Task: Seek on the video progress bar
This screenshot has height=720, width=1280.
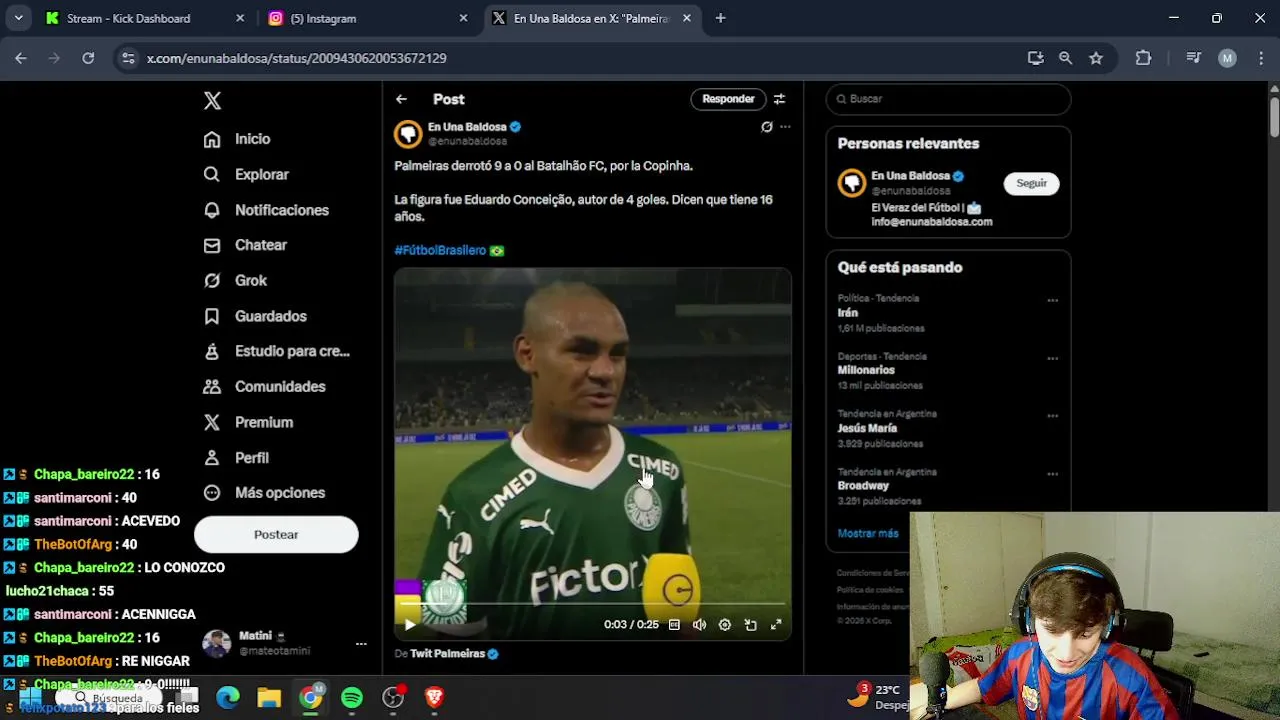Action: [592, 604]
